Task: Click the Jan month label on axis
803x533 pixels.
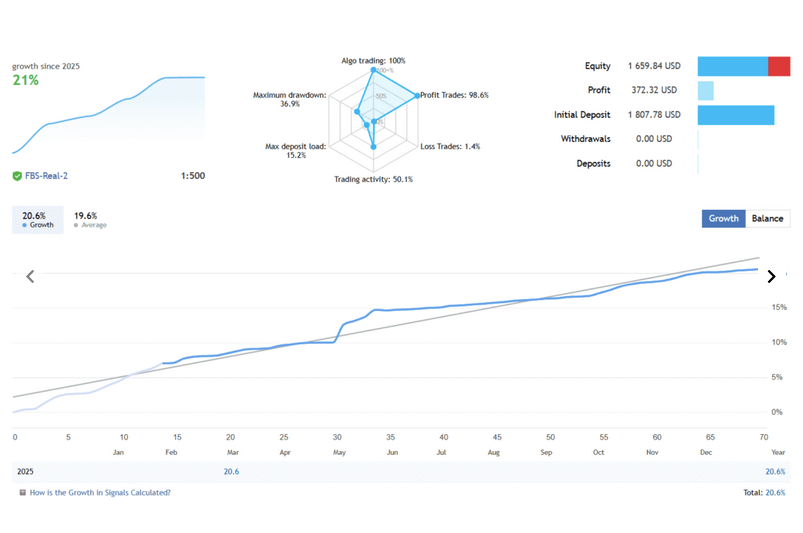Action: point(118,453)
